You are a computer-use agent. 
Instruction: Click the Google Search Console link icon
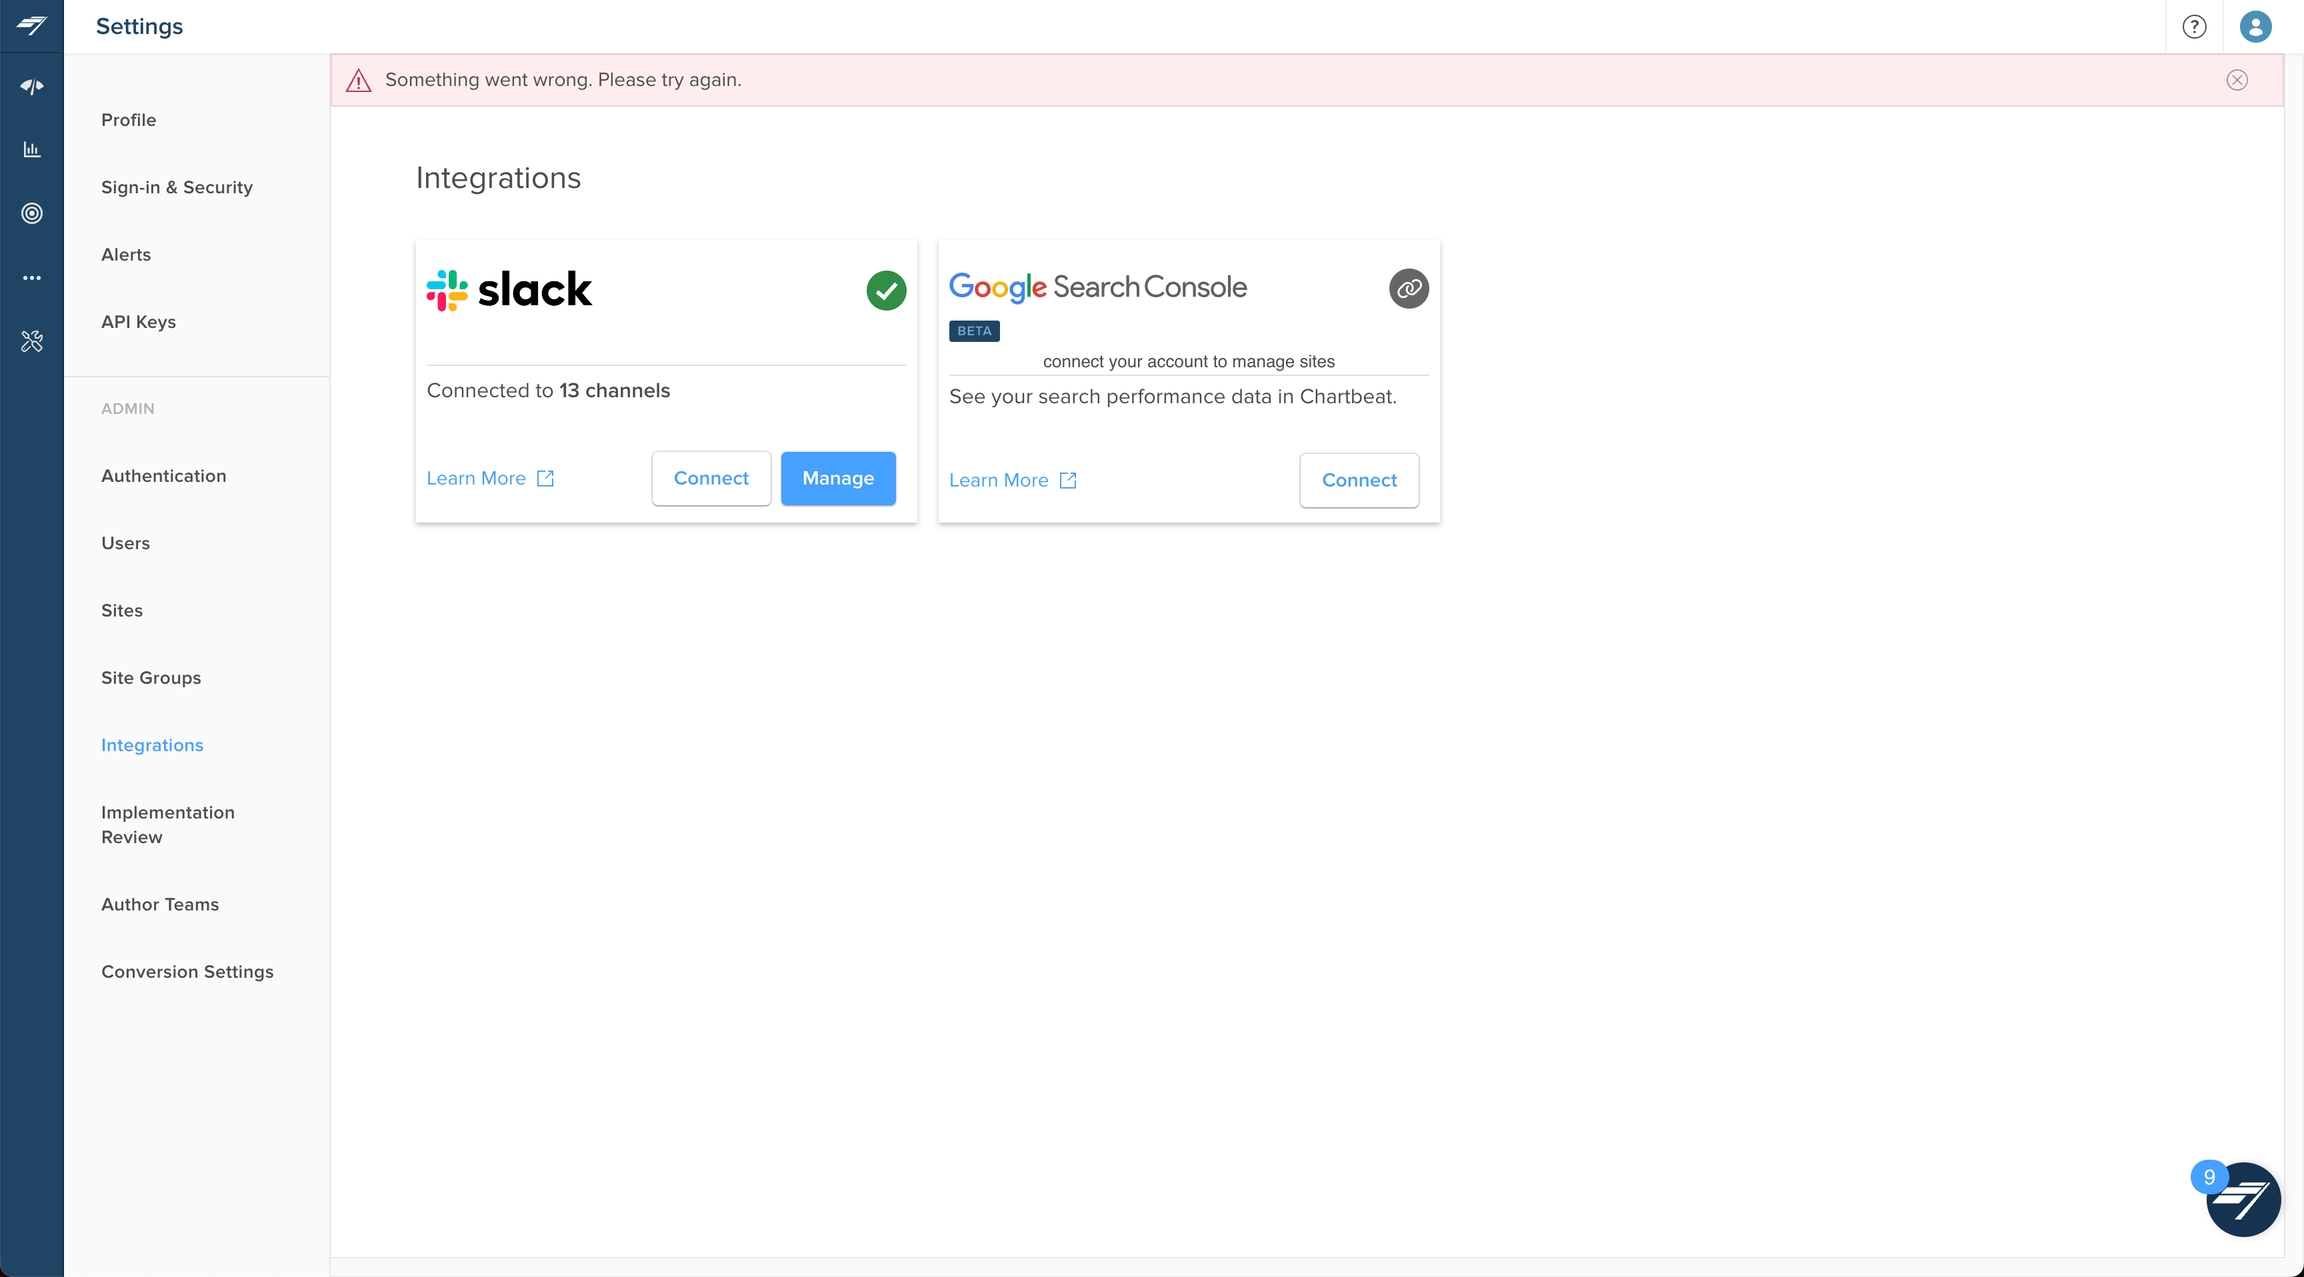click(x=1408, y=289)
